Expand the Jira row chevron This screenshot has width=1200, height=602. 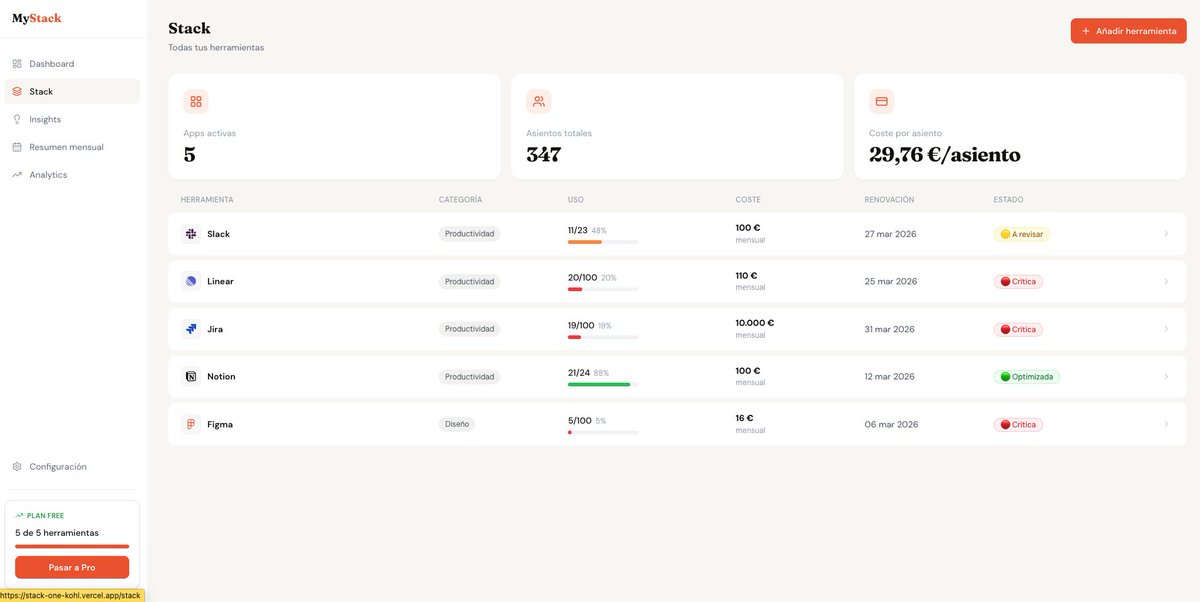pos(1166,329)
